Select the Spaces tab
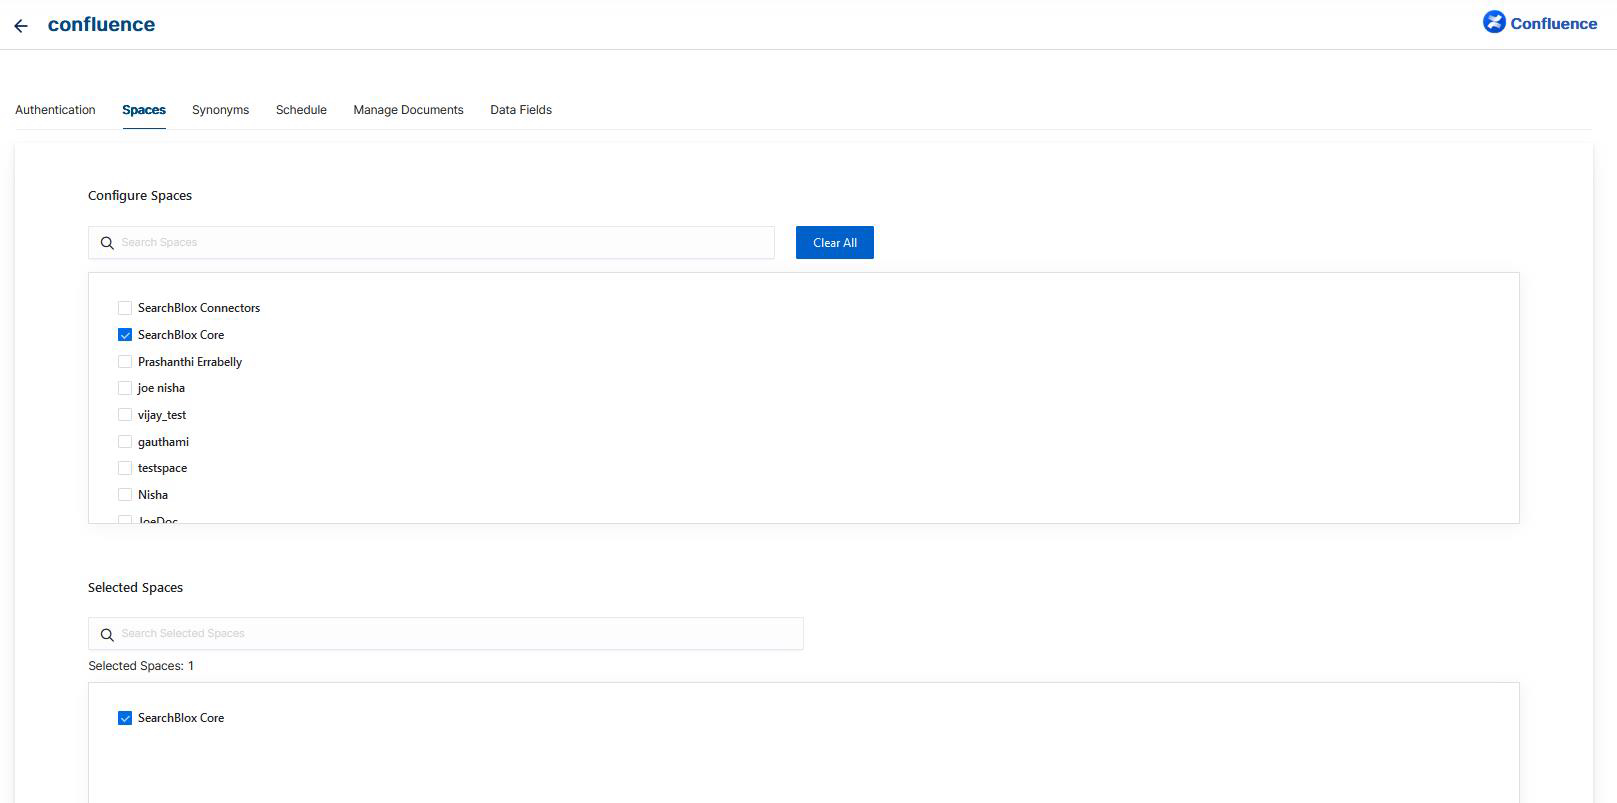The image size is (1617, 803). 144,110
